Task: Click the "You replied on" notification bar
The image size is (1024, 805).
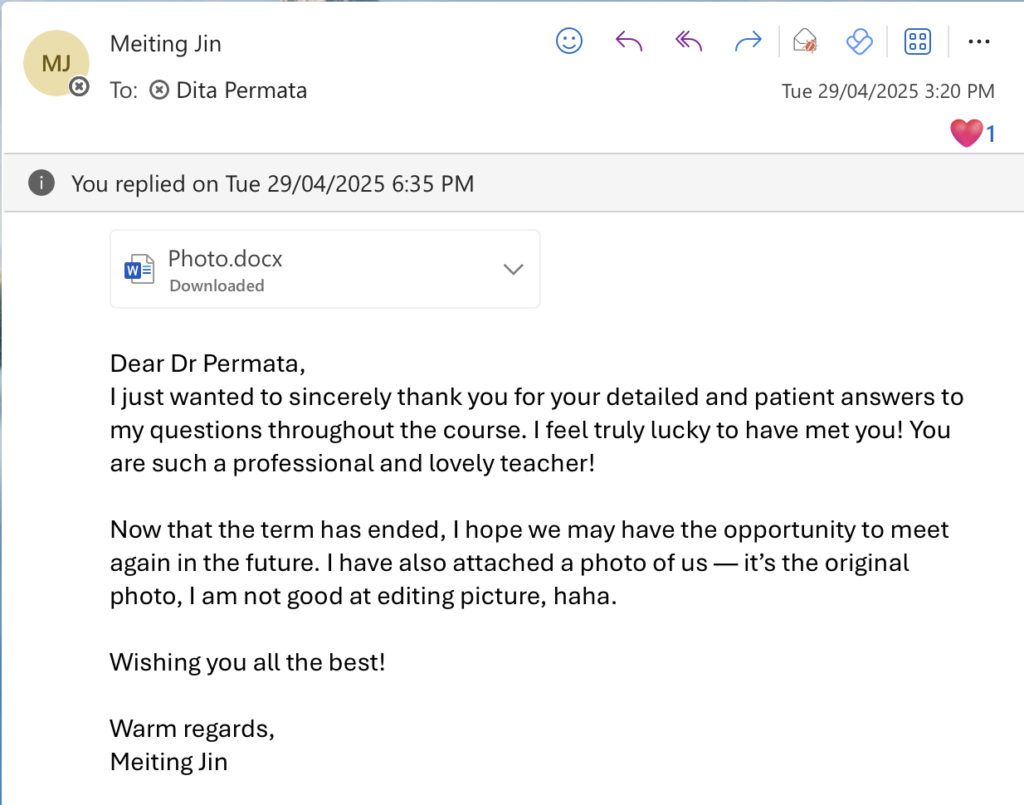Action: (273, 184)
